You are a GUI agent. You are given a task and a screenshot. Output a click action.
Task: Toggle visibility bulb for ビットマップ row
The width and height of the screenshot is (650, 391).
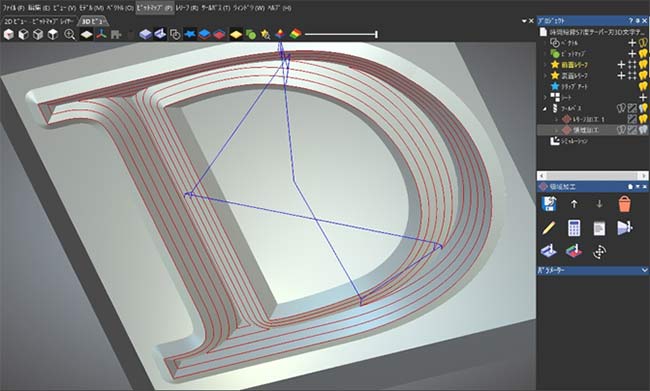tap(643, 53)
